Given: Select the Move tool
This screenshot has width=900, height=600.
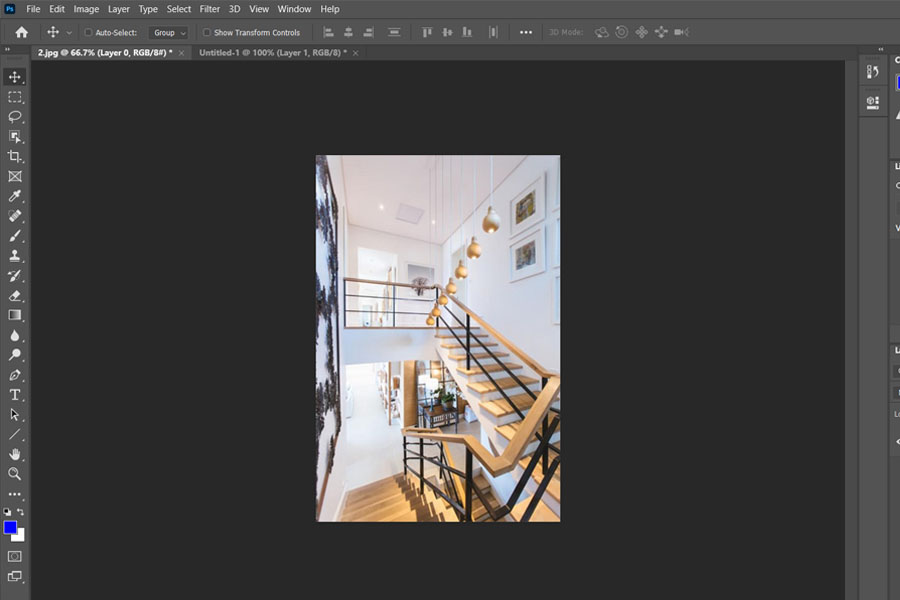Looking at the screenshot, I should tap(14, 75).
